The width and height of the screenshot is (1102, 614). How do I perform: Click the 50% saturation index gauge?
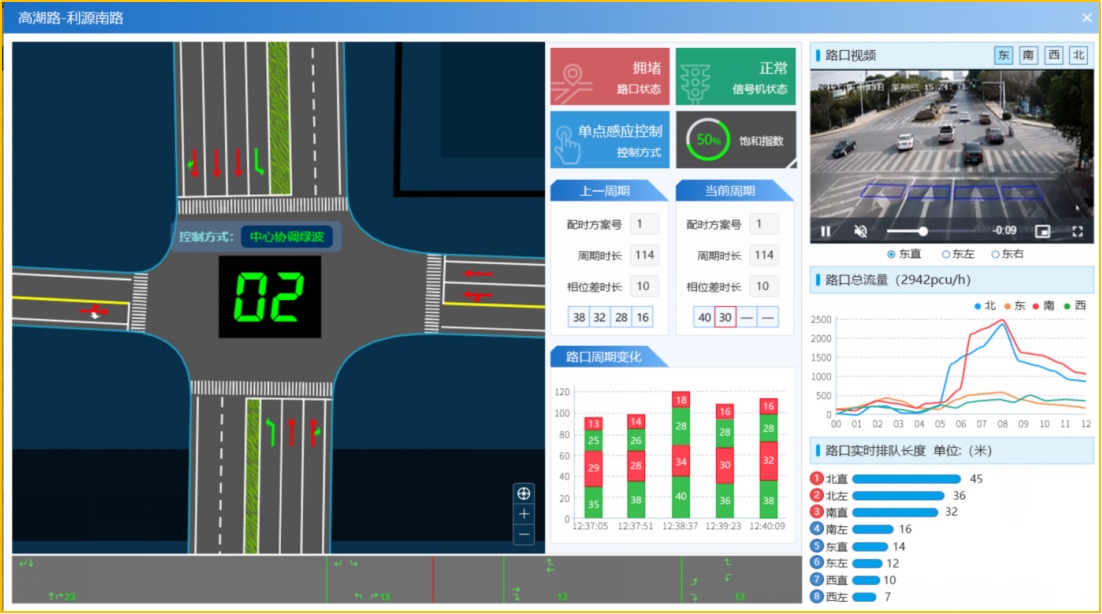(x=709, y=141)
